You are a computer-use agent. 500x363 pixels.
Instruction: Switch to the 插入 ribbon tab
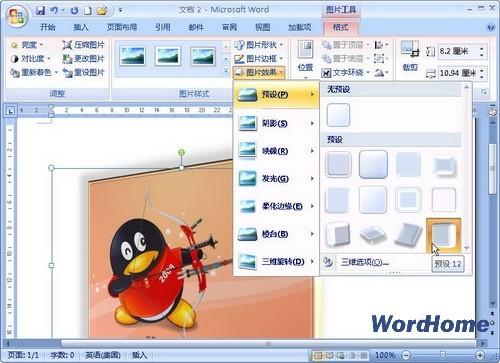click(x=81, y=27)
